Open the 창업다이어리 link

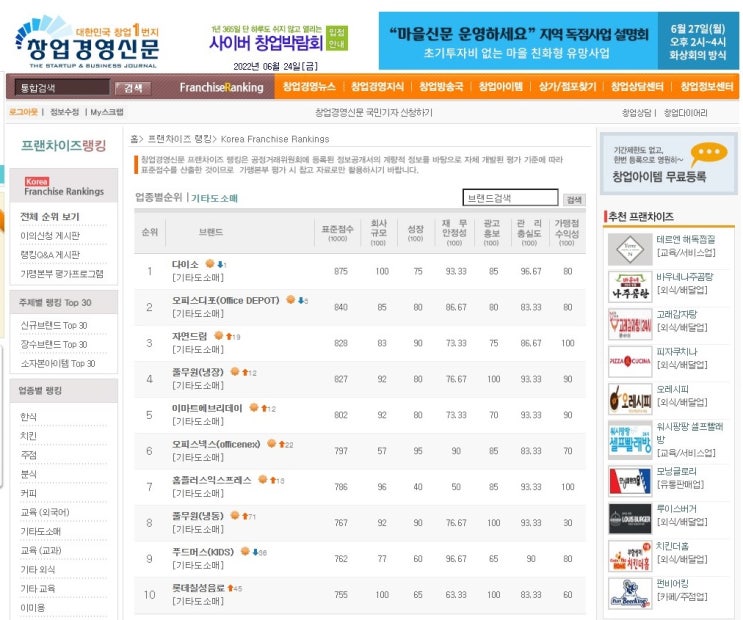[685, 113]
